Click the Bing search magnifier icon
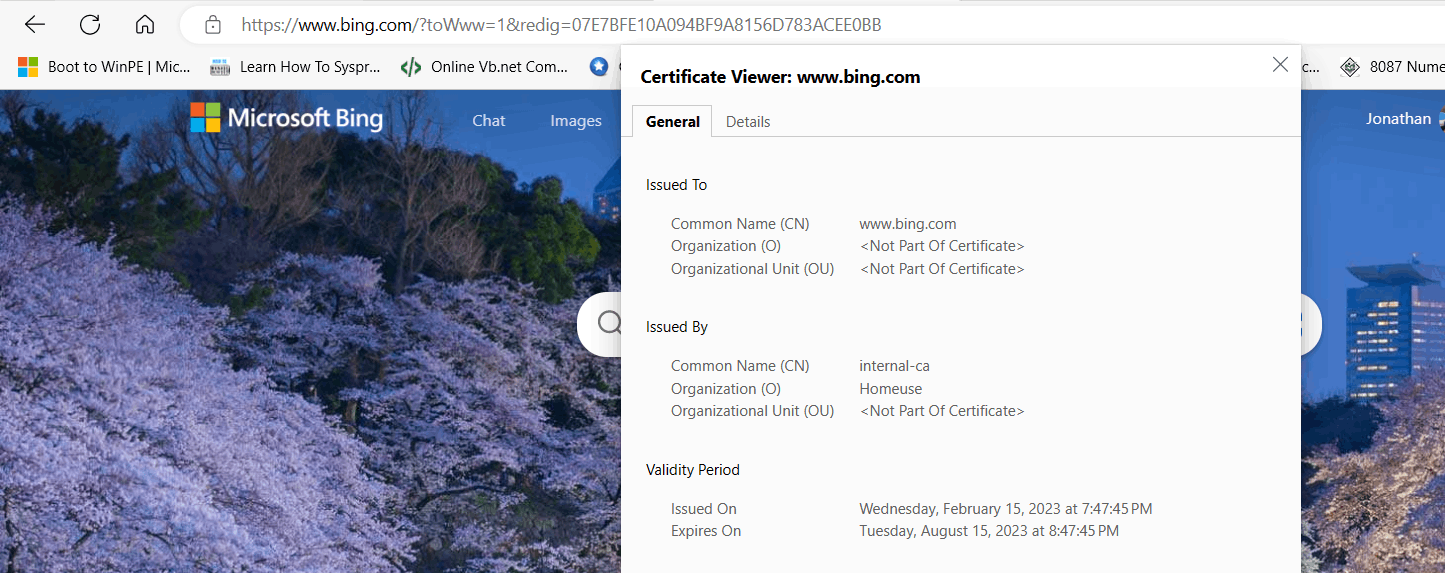This screenshot has width=1445, height=573. pyautogui.click(x=609, y=322)
